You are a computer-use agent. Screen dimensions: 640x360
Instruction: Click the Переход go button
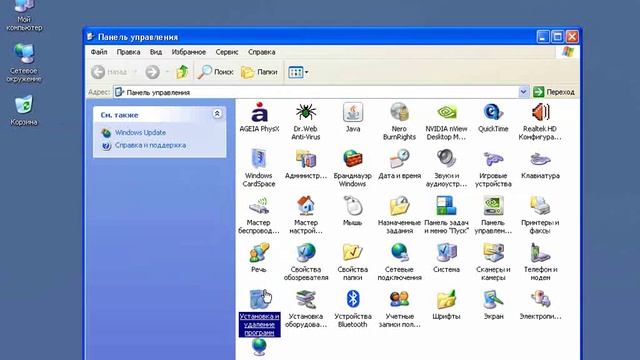554,92
